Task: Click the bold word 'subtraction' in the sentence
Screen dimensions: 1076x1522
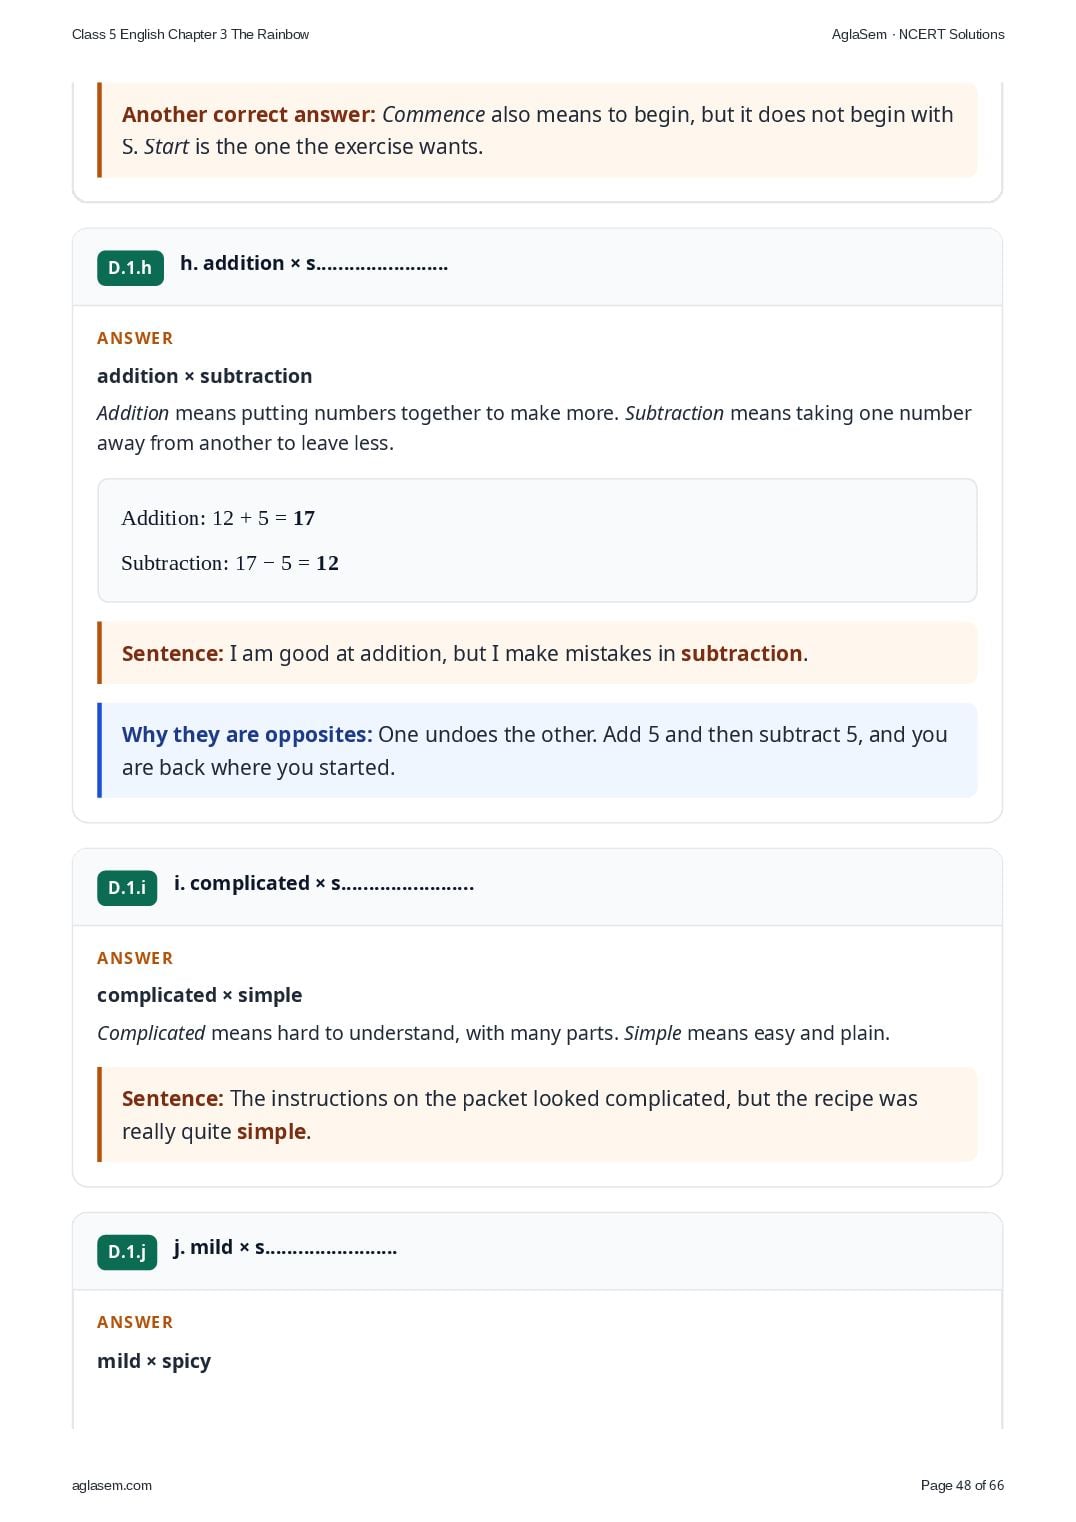Action: click(742, 654)
